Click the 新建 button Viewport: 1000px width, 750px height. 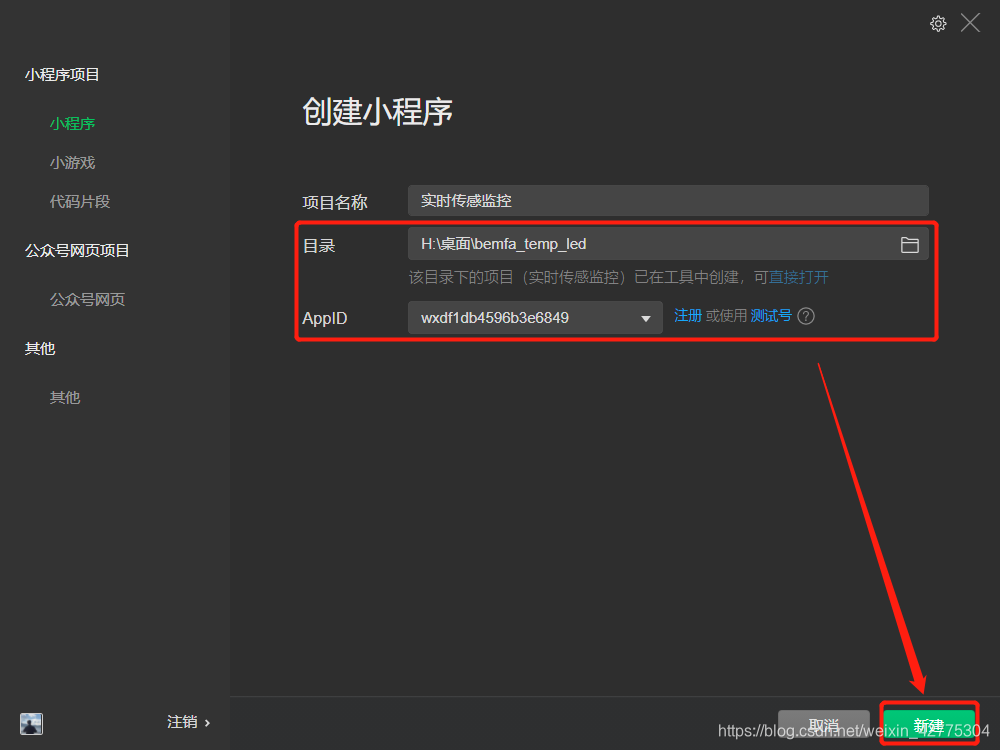tap(929, 725)
